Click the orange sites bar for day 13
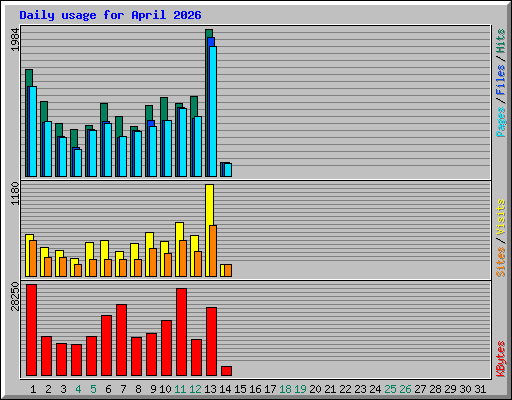 (213, 251)
